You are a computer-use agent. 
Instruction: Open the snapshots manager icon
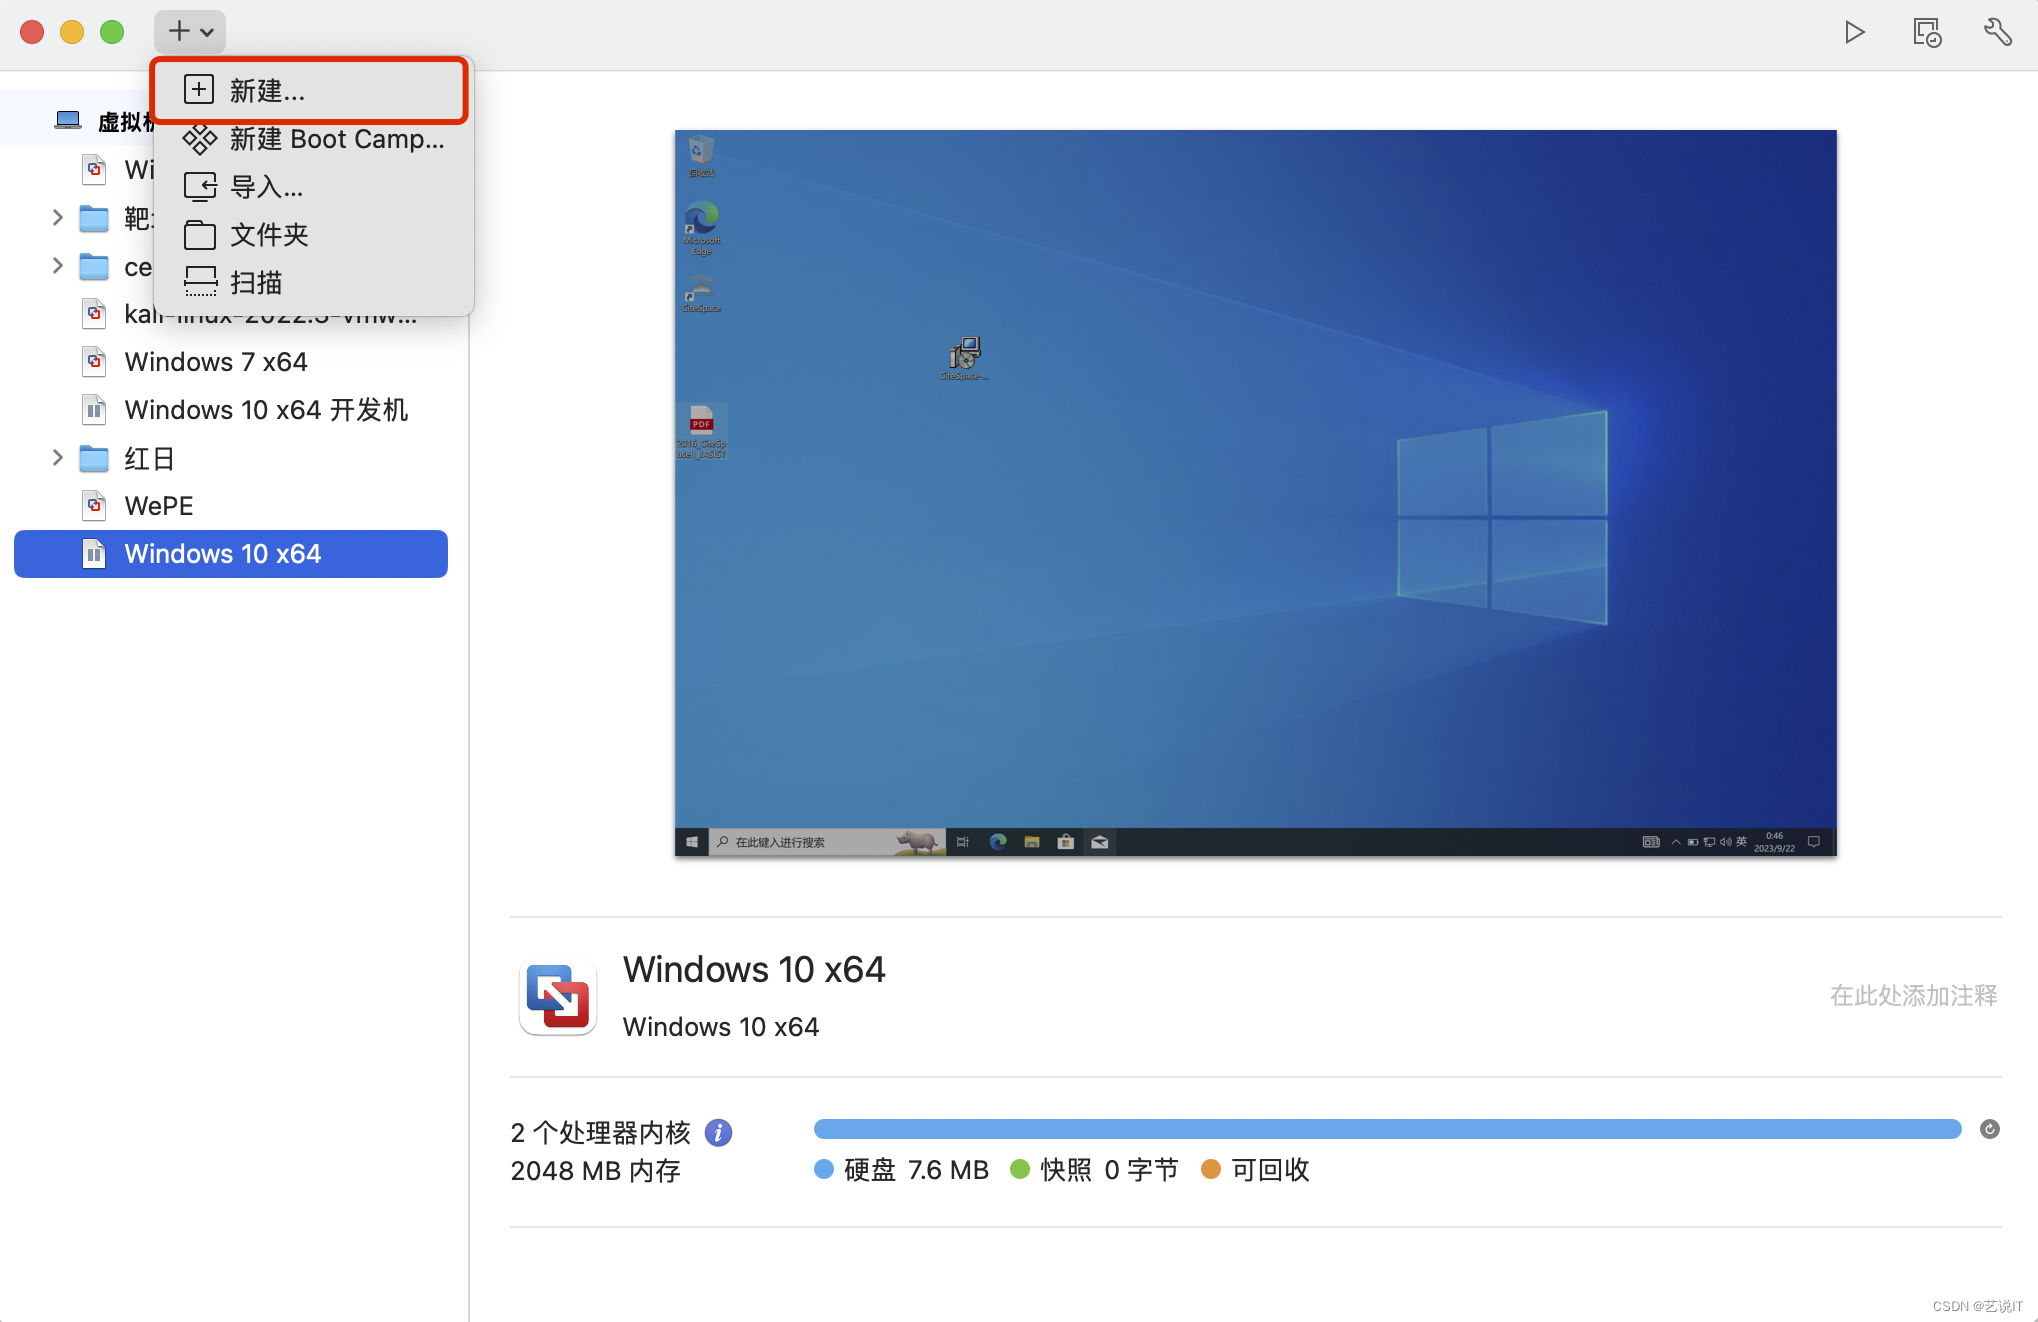1927,32
